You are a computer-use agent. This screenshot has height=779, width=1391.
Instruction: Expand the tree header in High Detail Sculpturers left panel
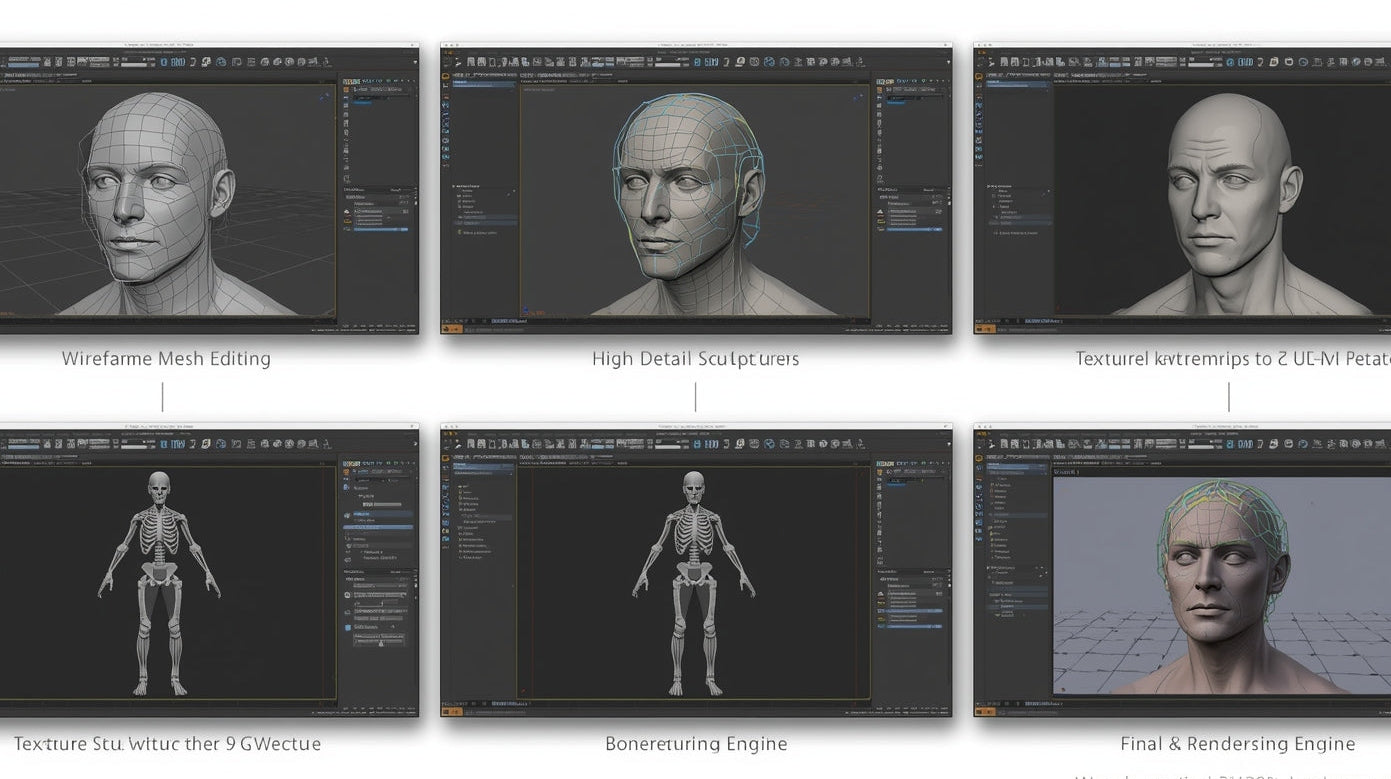coord(455,186)
